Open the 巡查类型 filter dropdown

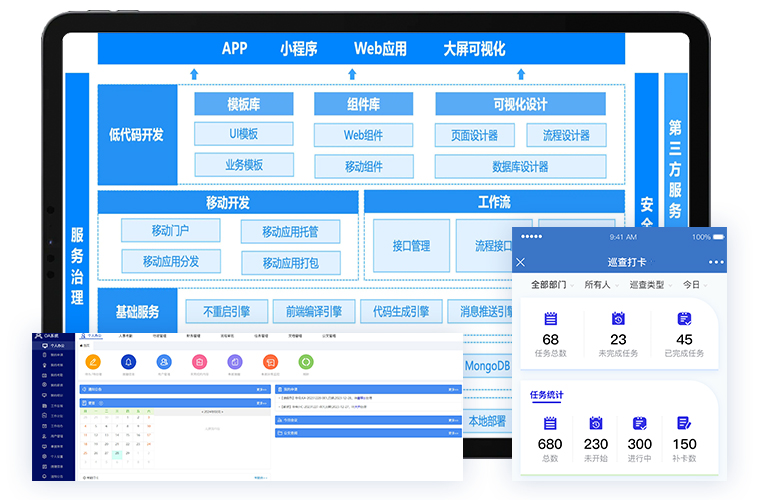pos(651,285)
